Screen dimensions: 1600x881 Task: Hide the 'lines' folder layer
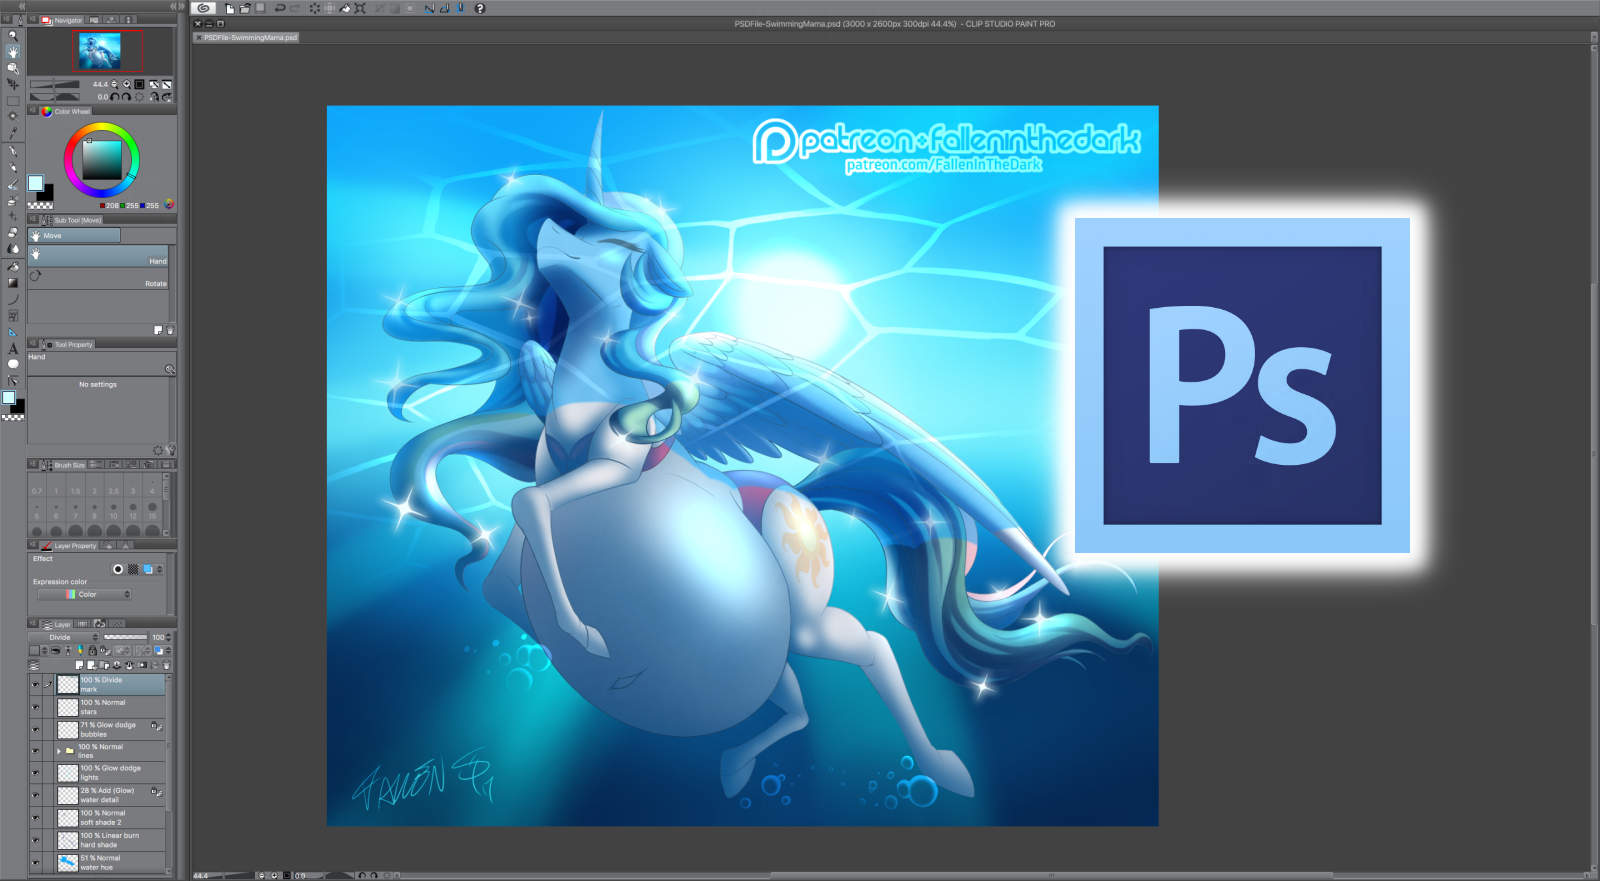click(35, 751)
